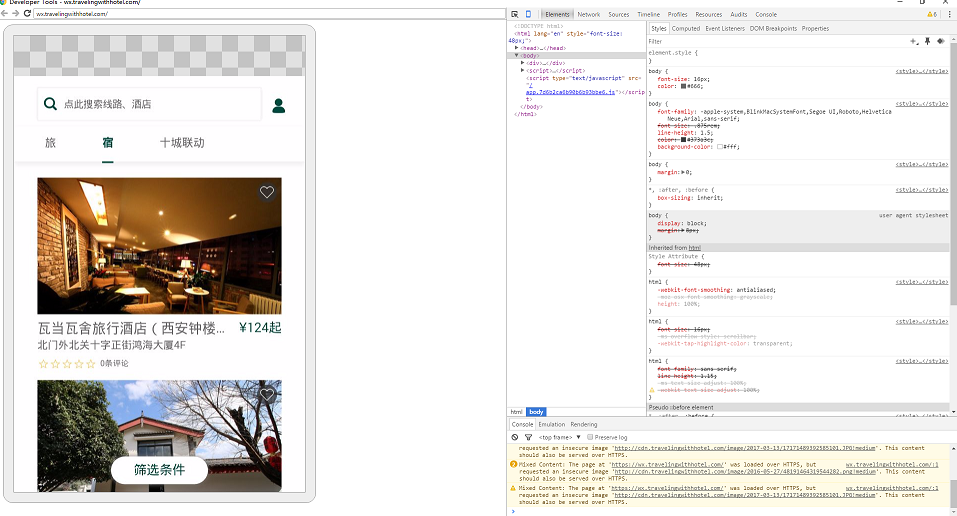Open the DevTools three-dot menu
This screenshot has width=957, height=516.
point(948,15)
